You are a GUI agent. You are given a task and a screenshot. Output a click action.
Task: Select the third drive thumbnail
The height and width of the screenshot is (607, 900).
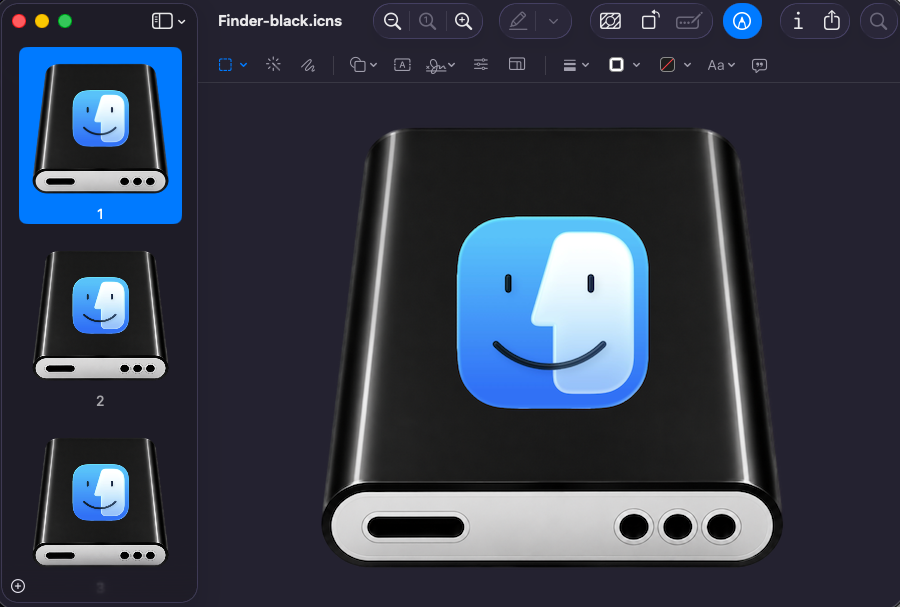(x=100, y=501)
